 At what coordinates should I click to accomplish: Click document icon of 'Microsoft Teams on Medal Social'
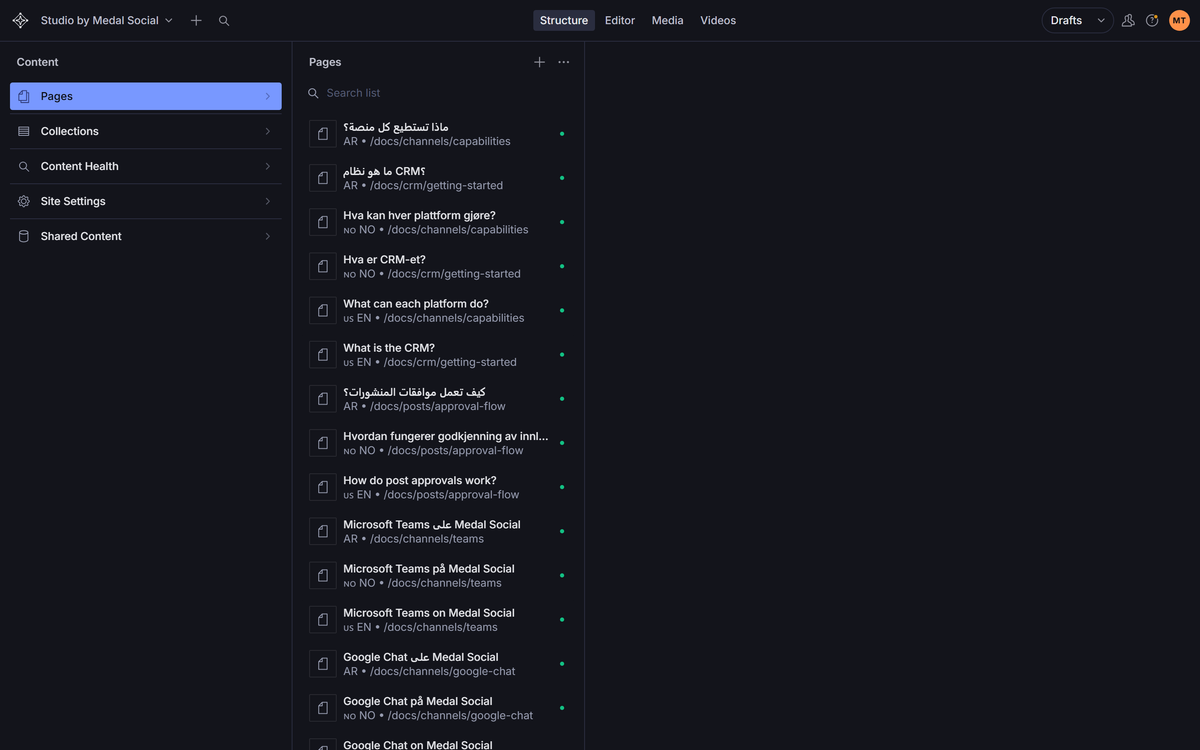click(323, 619)
